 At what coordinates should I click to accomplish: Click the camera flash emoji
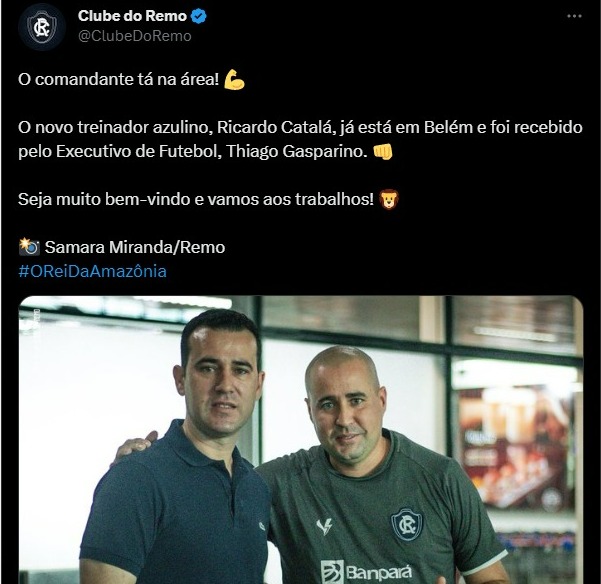[x=29, y=247]
